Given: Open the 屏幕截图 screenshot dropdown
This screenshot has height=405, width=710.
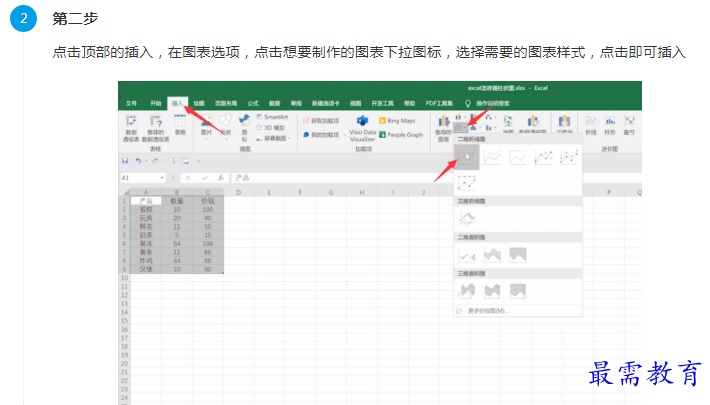Looking at the screenshot, I should point(273,138).
